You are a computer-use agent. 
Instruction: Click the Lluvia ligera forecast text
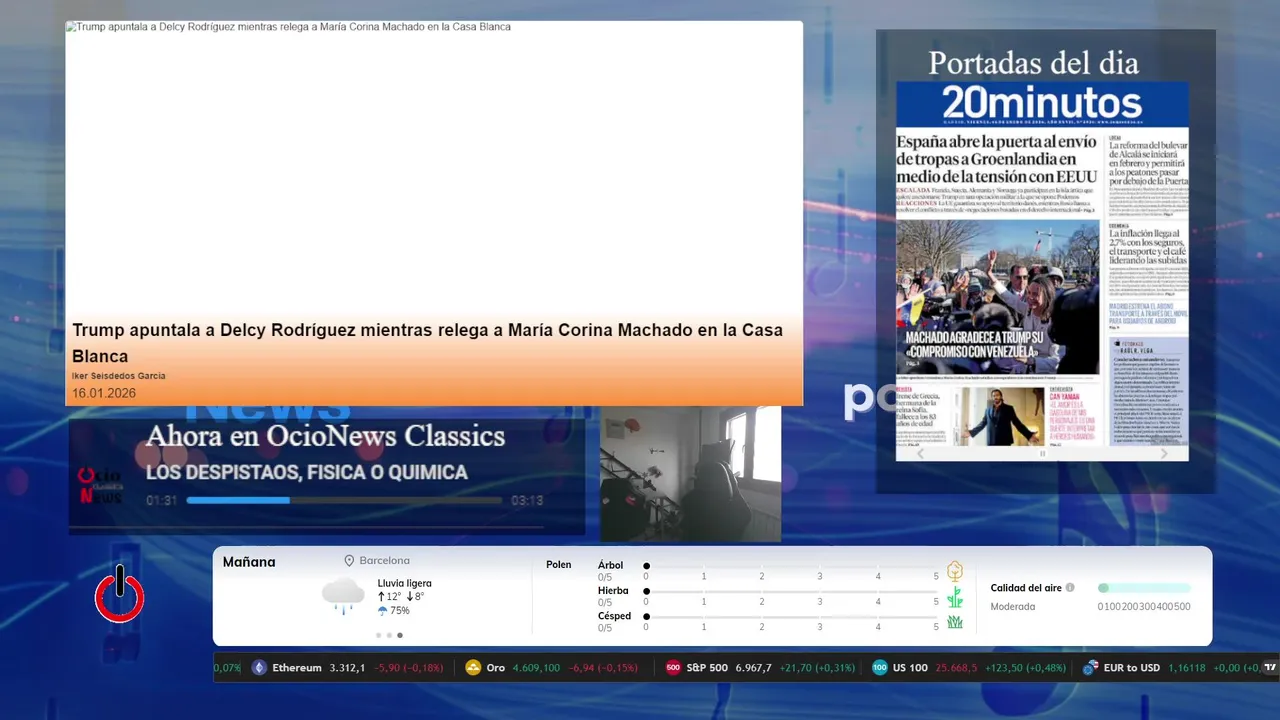[x=405, y=583]
